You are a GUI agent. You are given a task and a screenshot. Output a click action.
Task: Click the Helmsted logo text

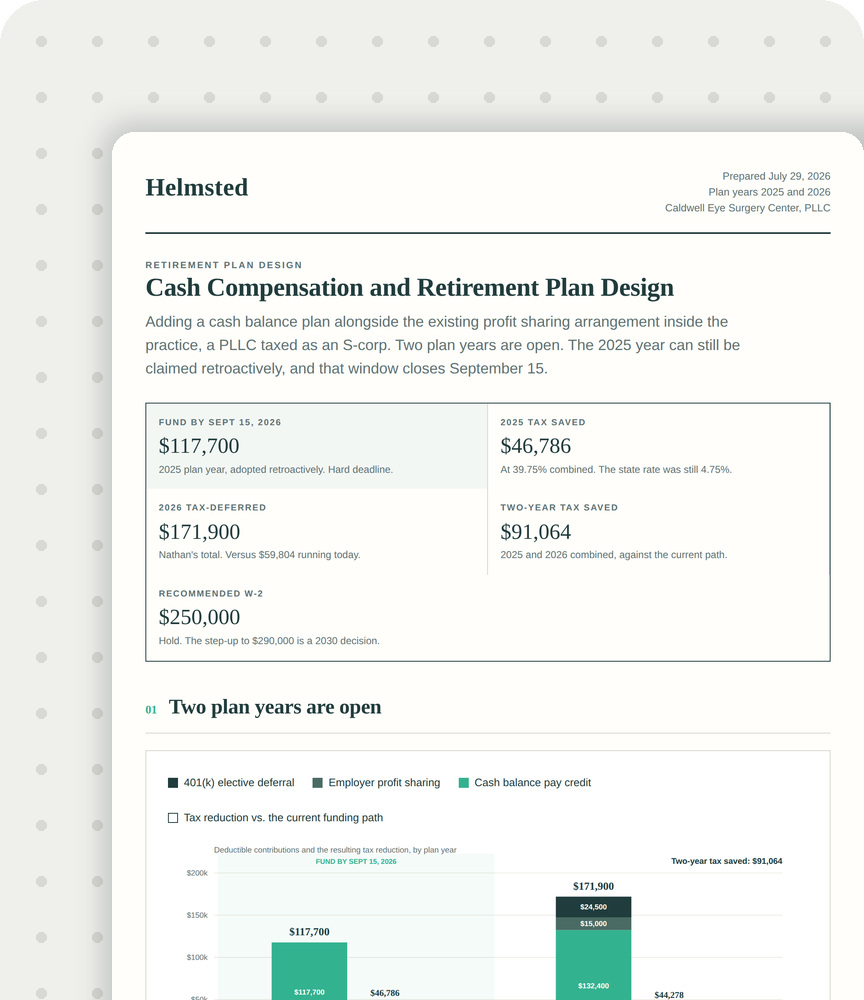tap(196, 188)
